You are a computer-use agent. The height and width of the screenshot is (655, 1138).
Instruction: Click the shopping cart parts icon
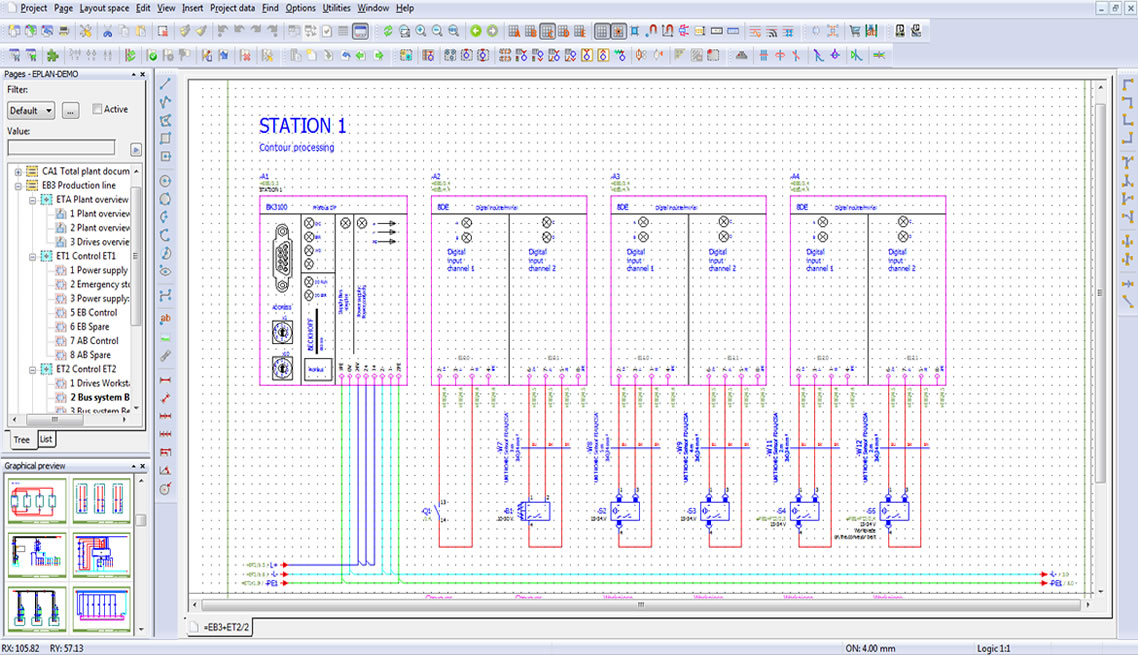tap(855, 31)
